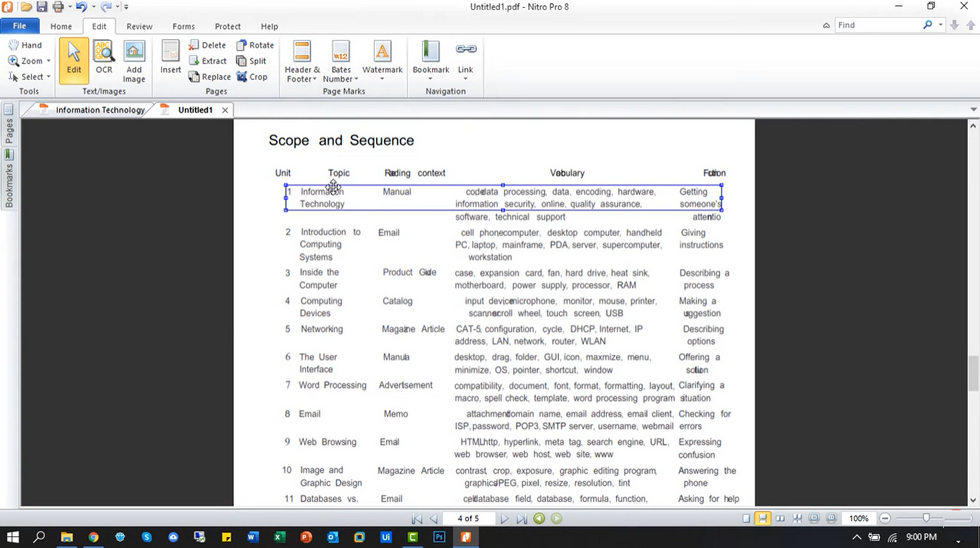Choose the Crop pages tool
The width and height of the screenshot is (980, 548).
(252, 77)
